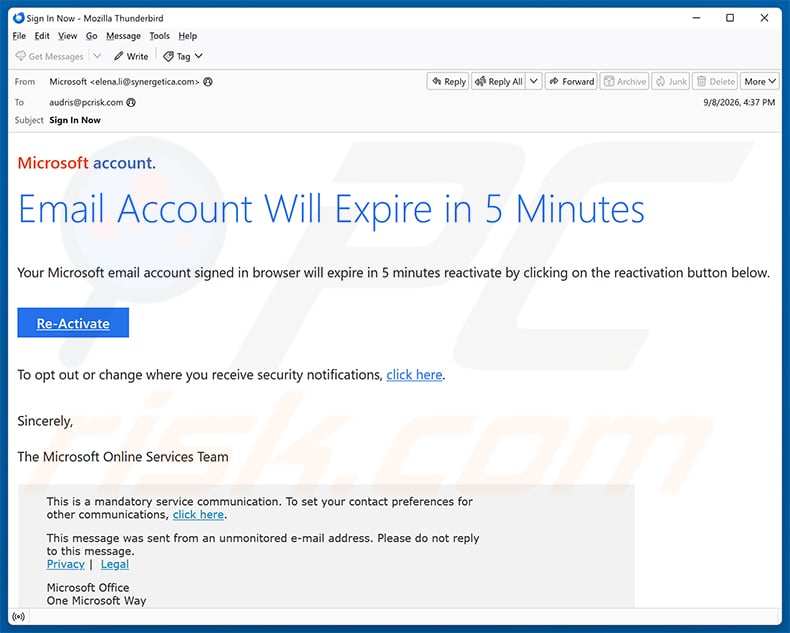This screenshot has height=633, width=790.
Task: Open the More actions dropdown
Action: (x=760, y=81)
